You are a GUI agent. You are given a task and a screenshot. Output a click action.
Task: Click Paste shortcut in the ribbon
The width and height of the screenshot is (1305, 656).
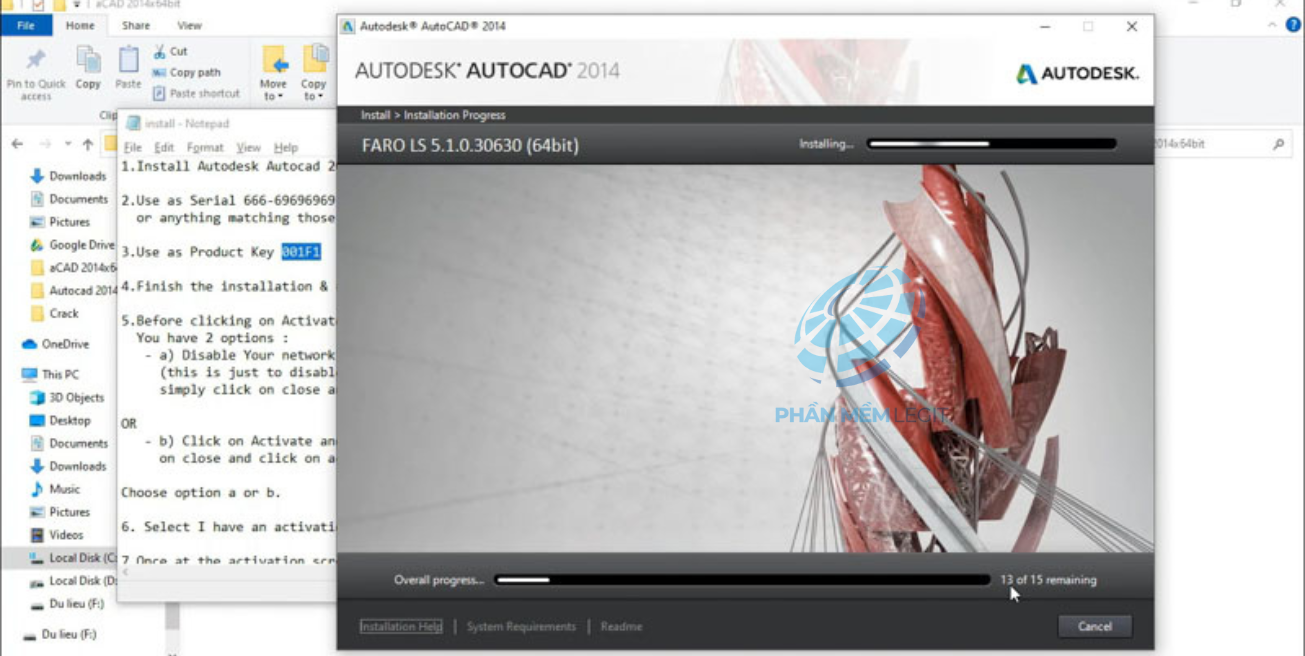point(196,93)
